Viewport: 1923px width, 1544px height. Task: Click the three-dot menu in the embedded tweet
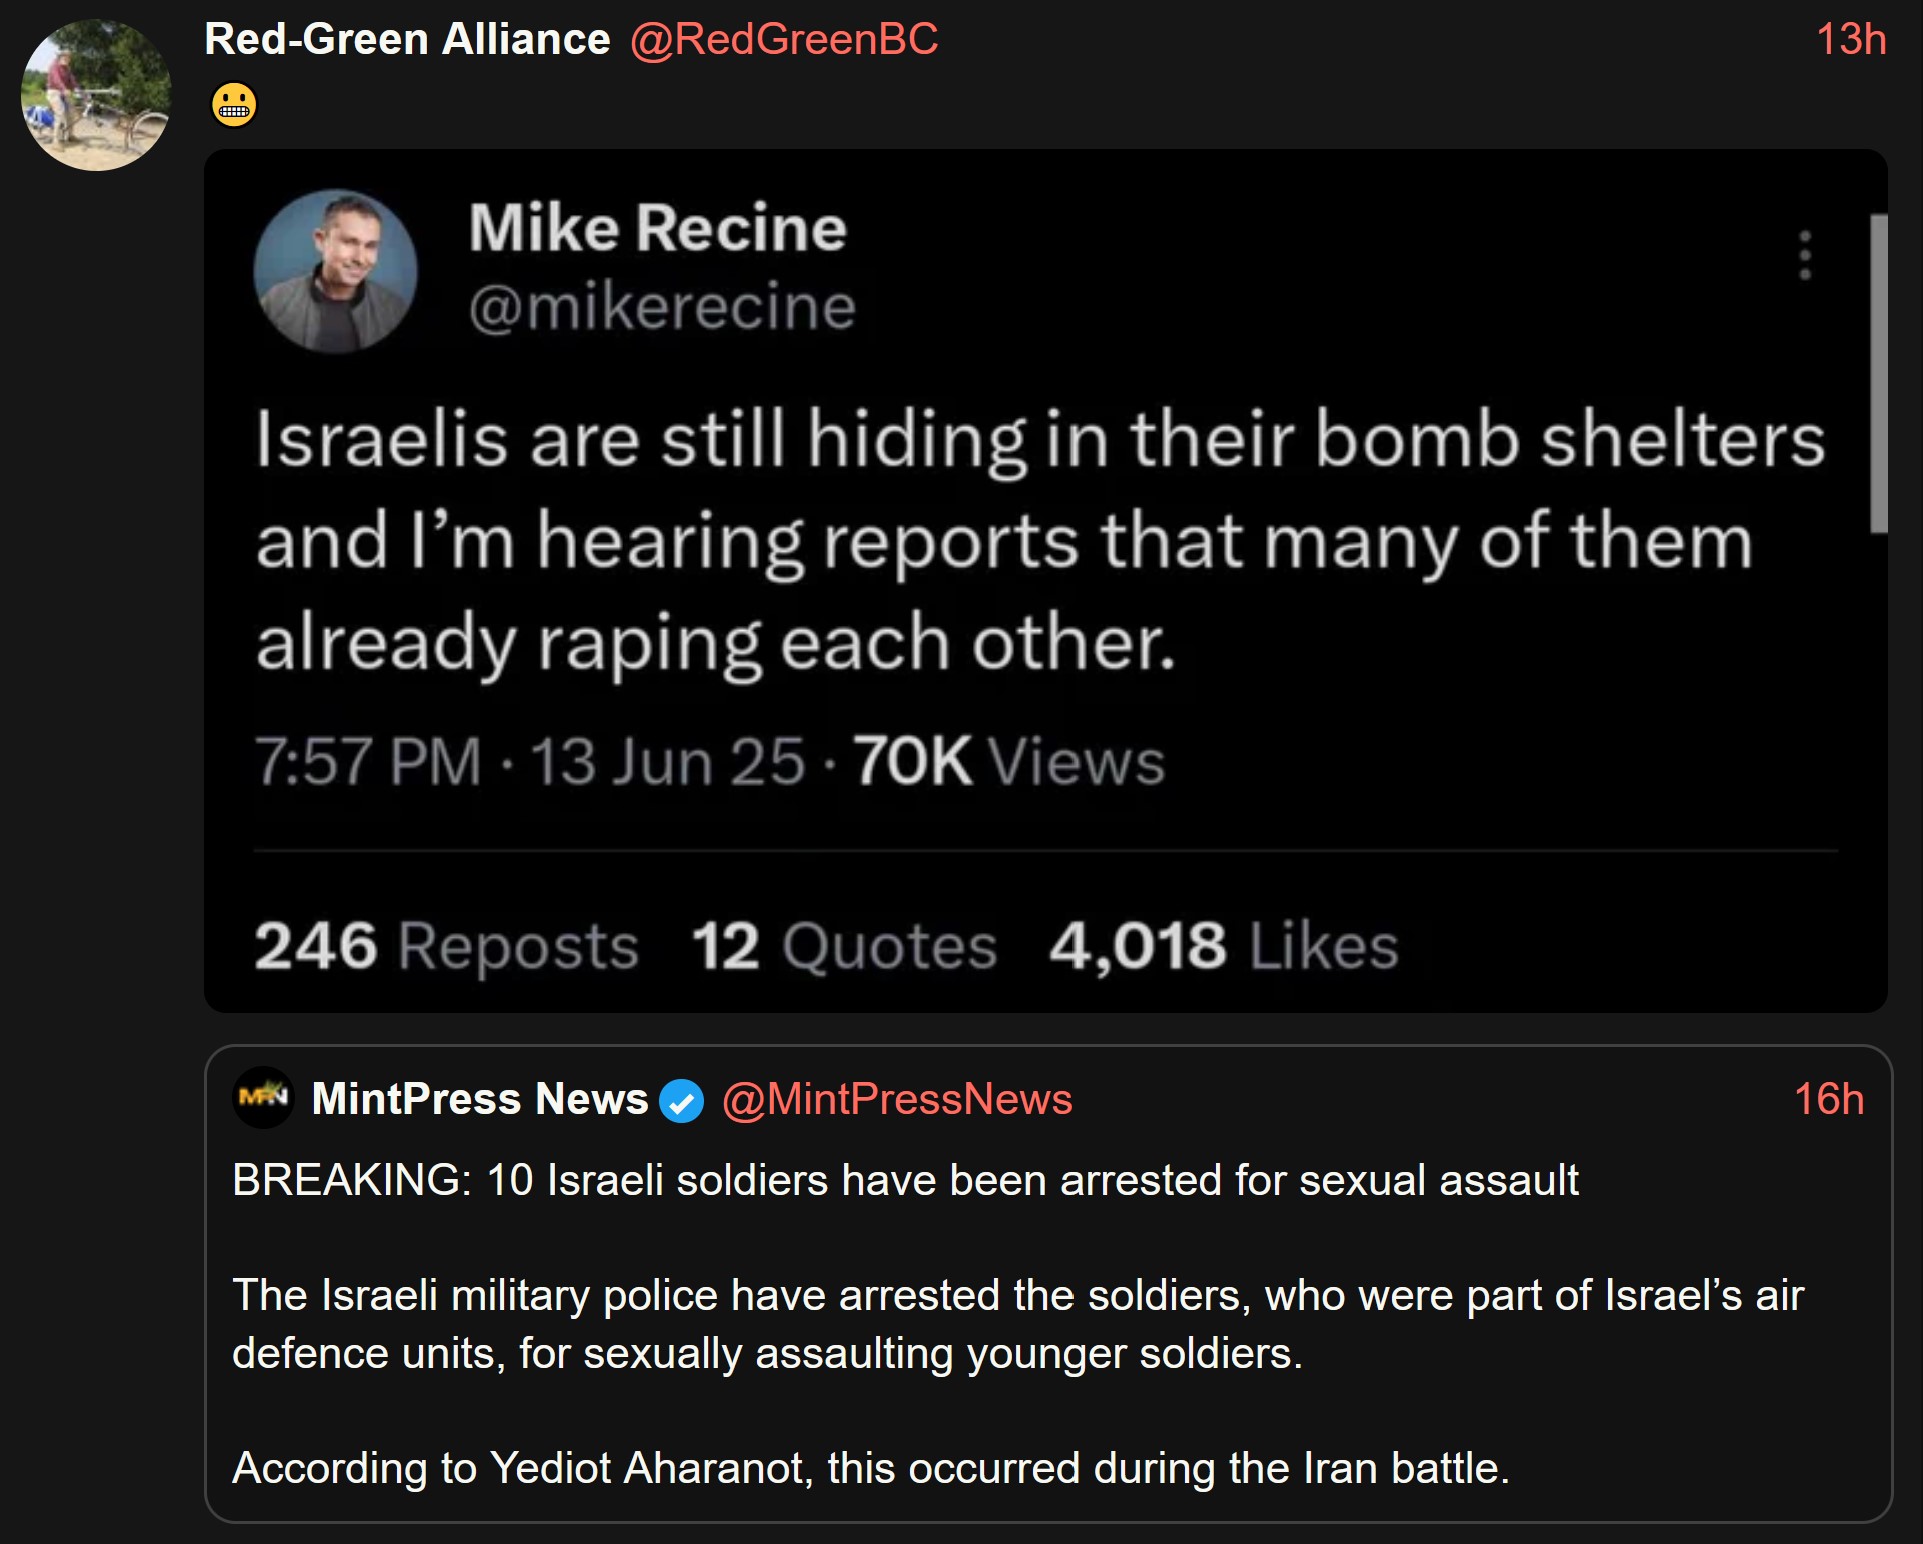(1805, 256)
